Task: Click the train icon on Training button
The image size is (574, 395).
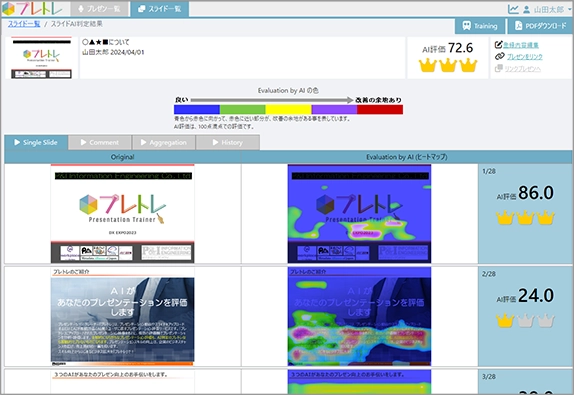Action: [x=466, y=26]
